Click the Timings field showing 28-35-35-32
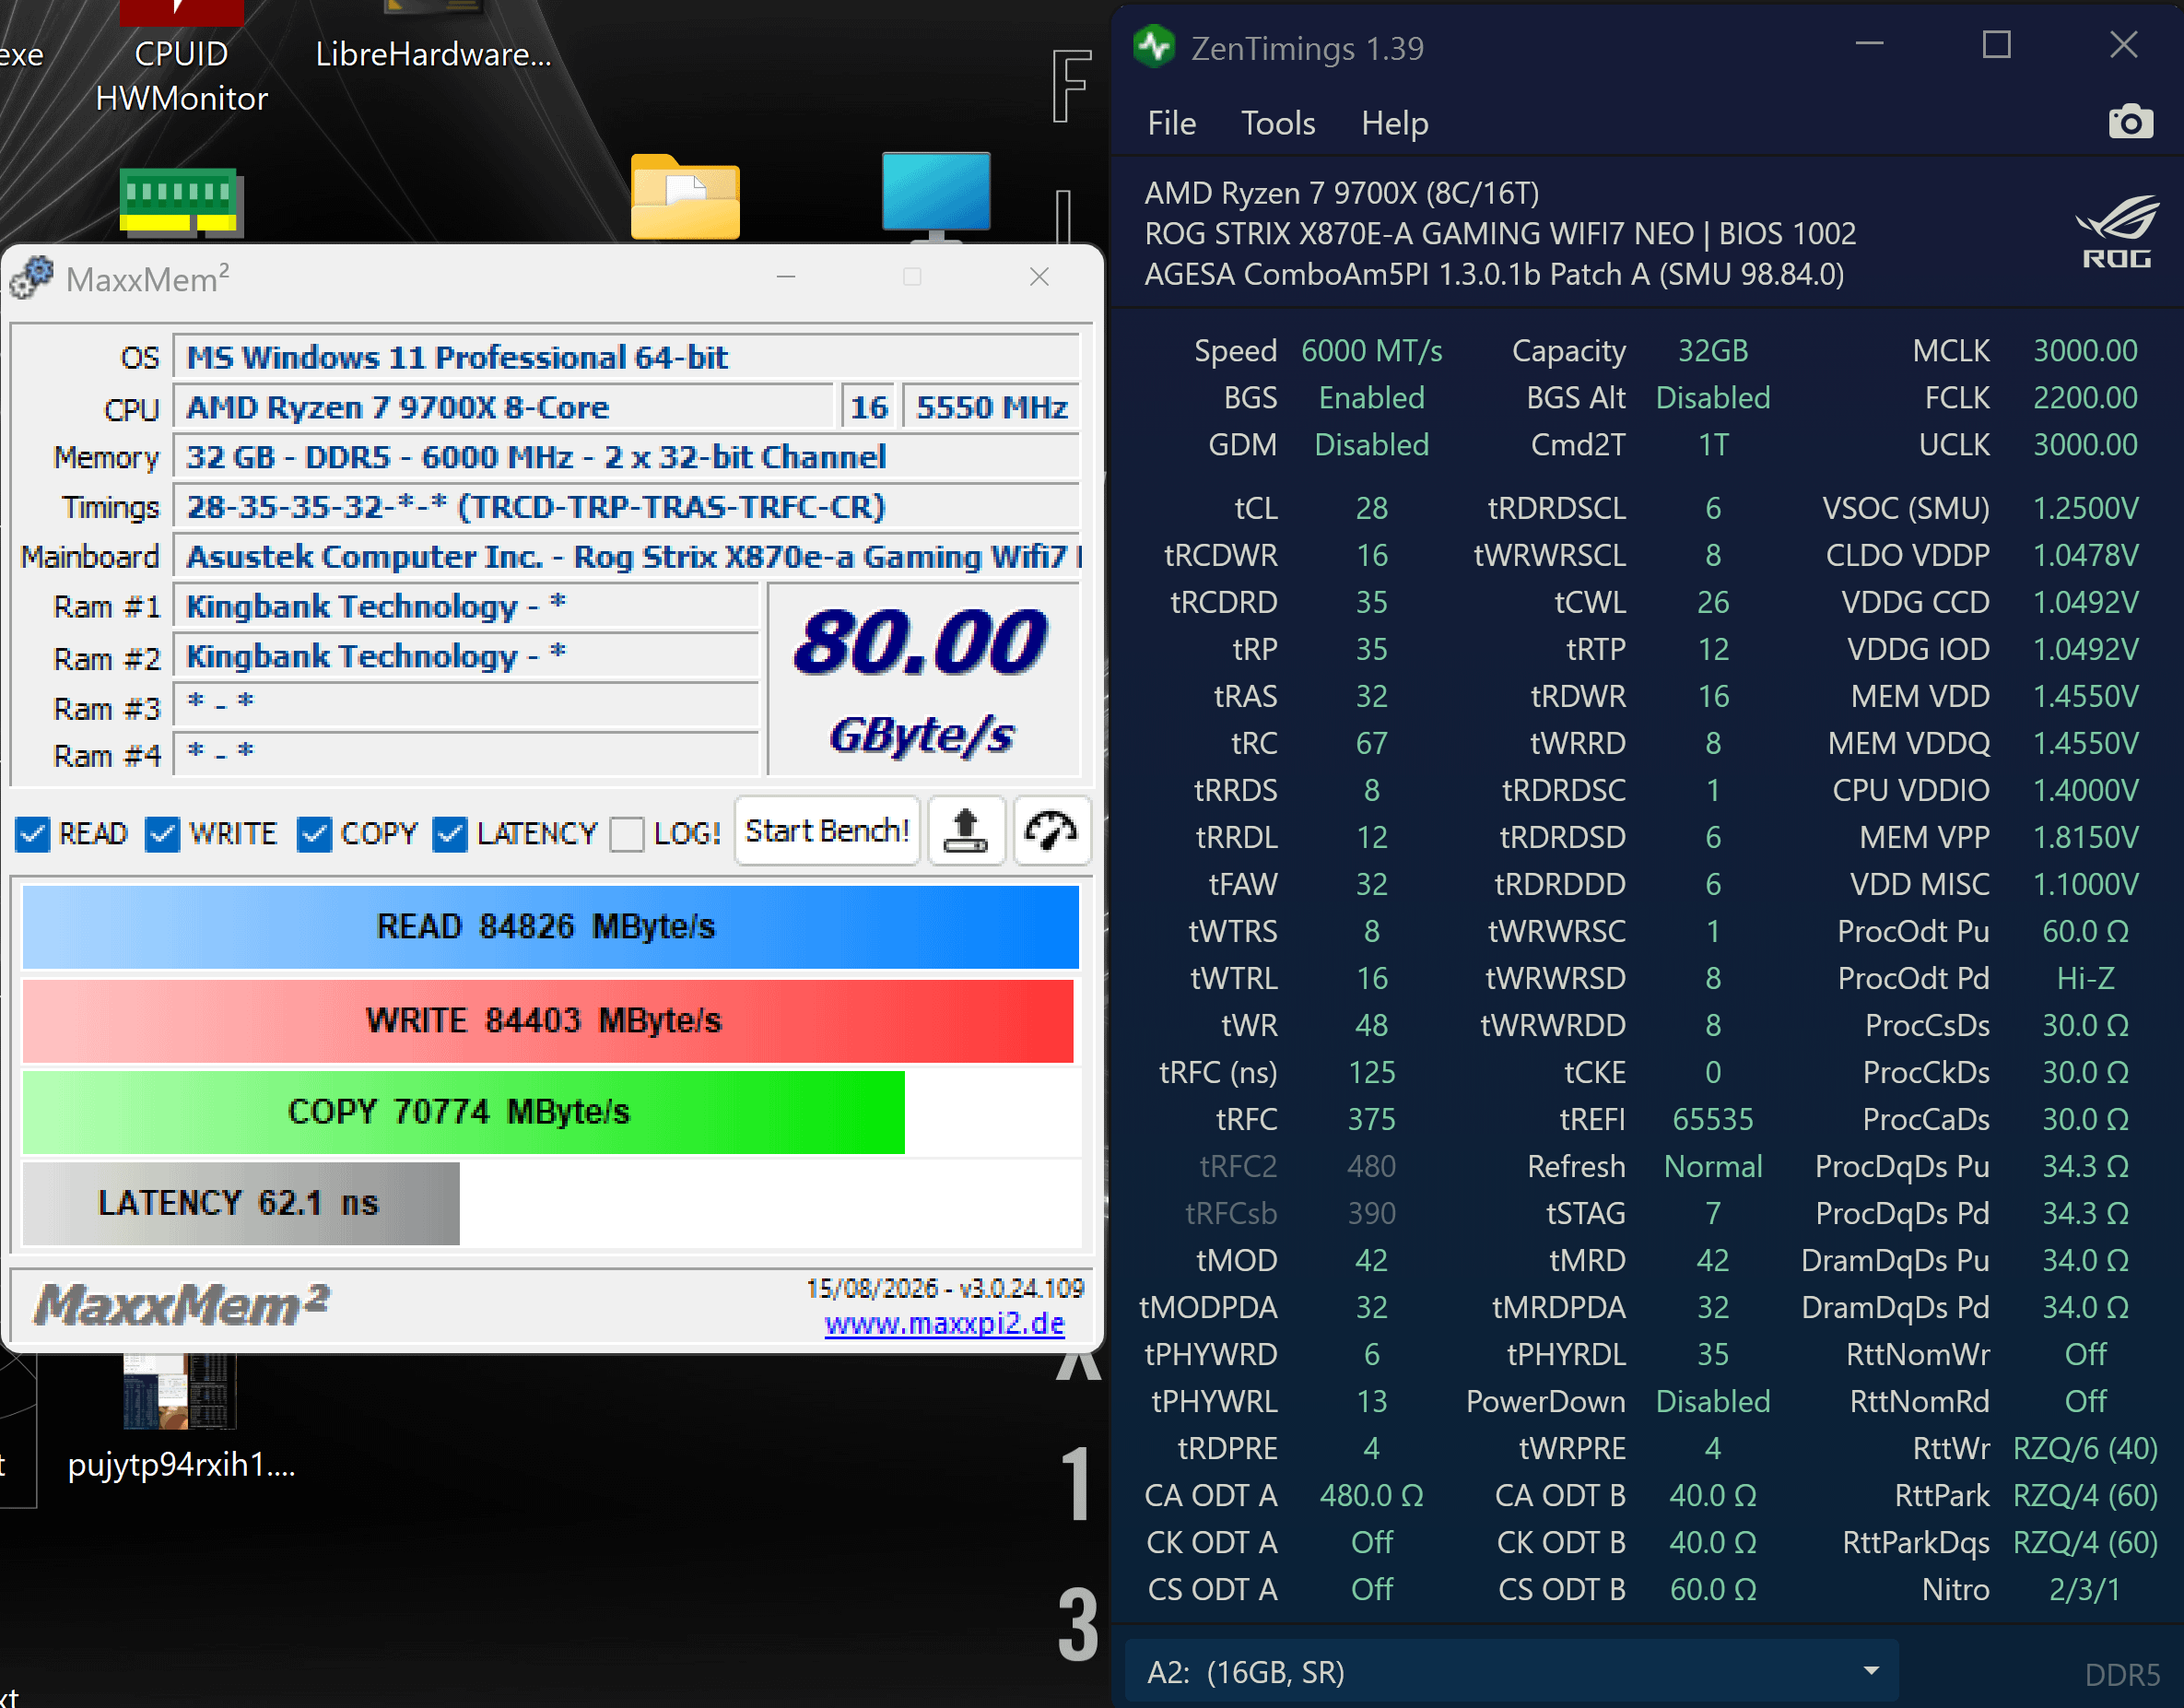 coord(626,507)
